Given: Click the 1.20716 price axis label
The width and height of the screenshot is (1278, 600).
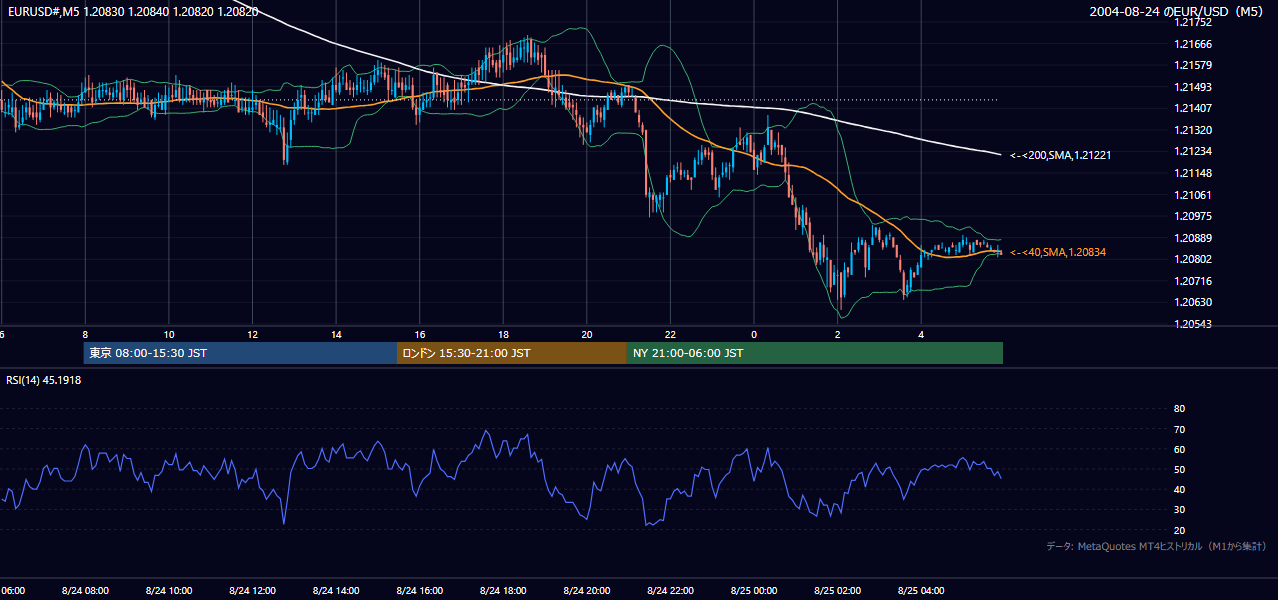Looking at the screenshot, I should 1192,281.
